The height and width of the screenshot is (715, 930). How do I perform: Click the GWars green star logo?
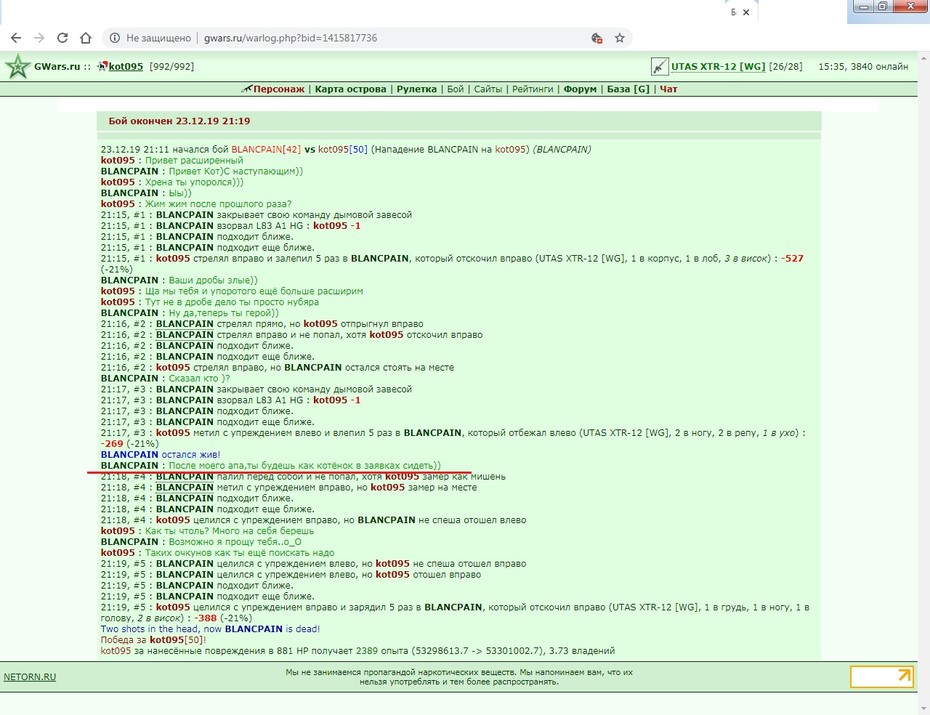pos(18,66)
